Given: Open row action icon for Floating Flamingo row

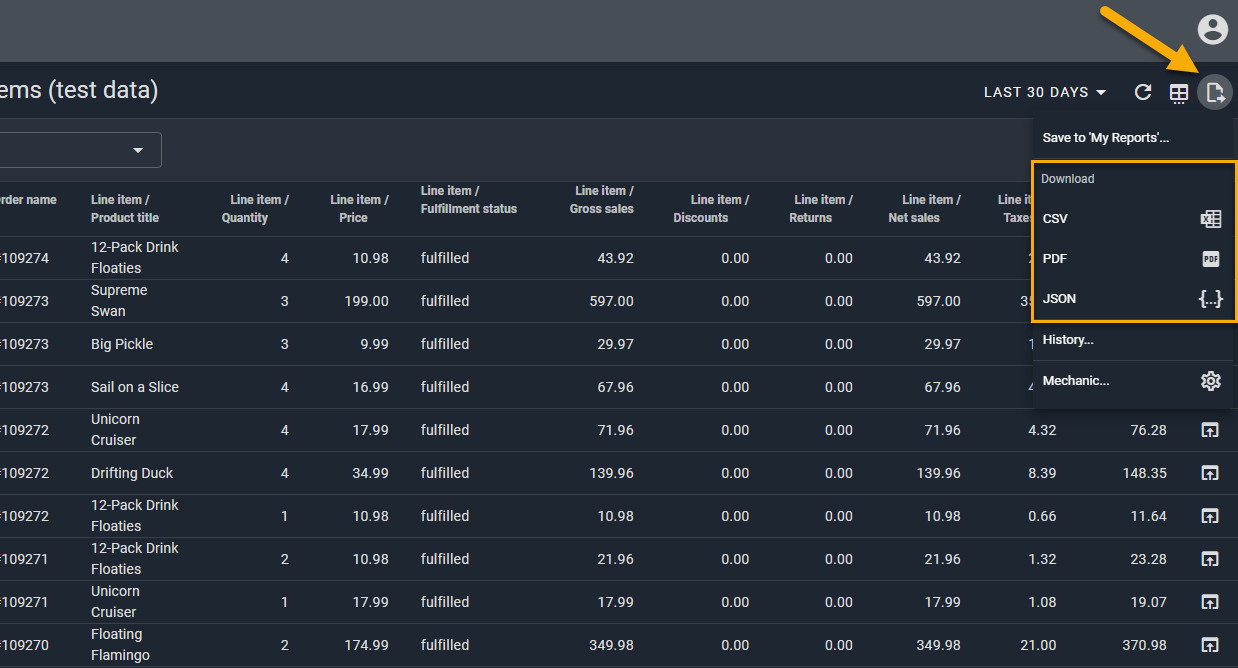Looking at the screenshot, I should pyautogui.click(x=1209, y=645).
